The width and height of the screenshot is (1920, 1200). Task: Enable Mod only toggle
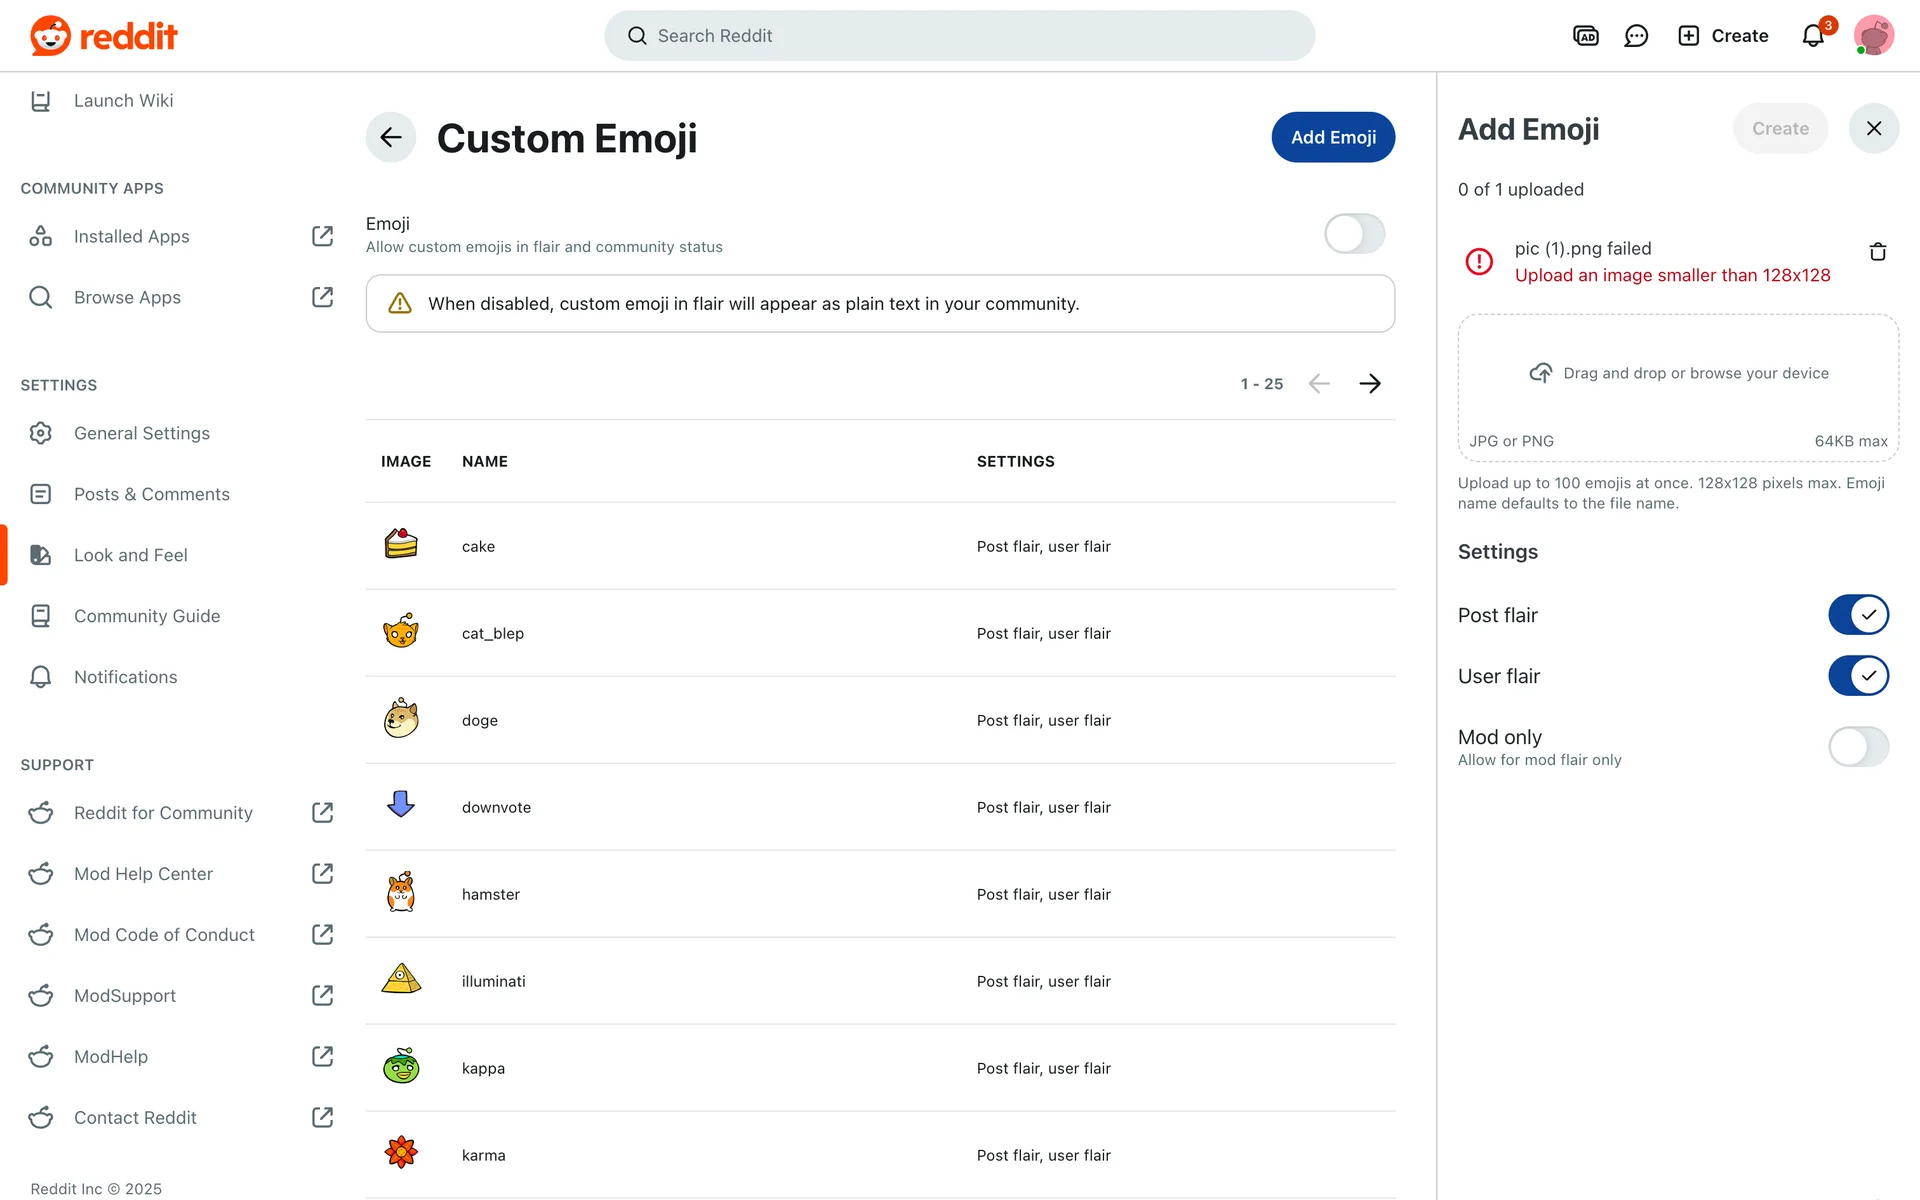tap(1857, 747)
